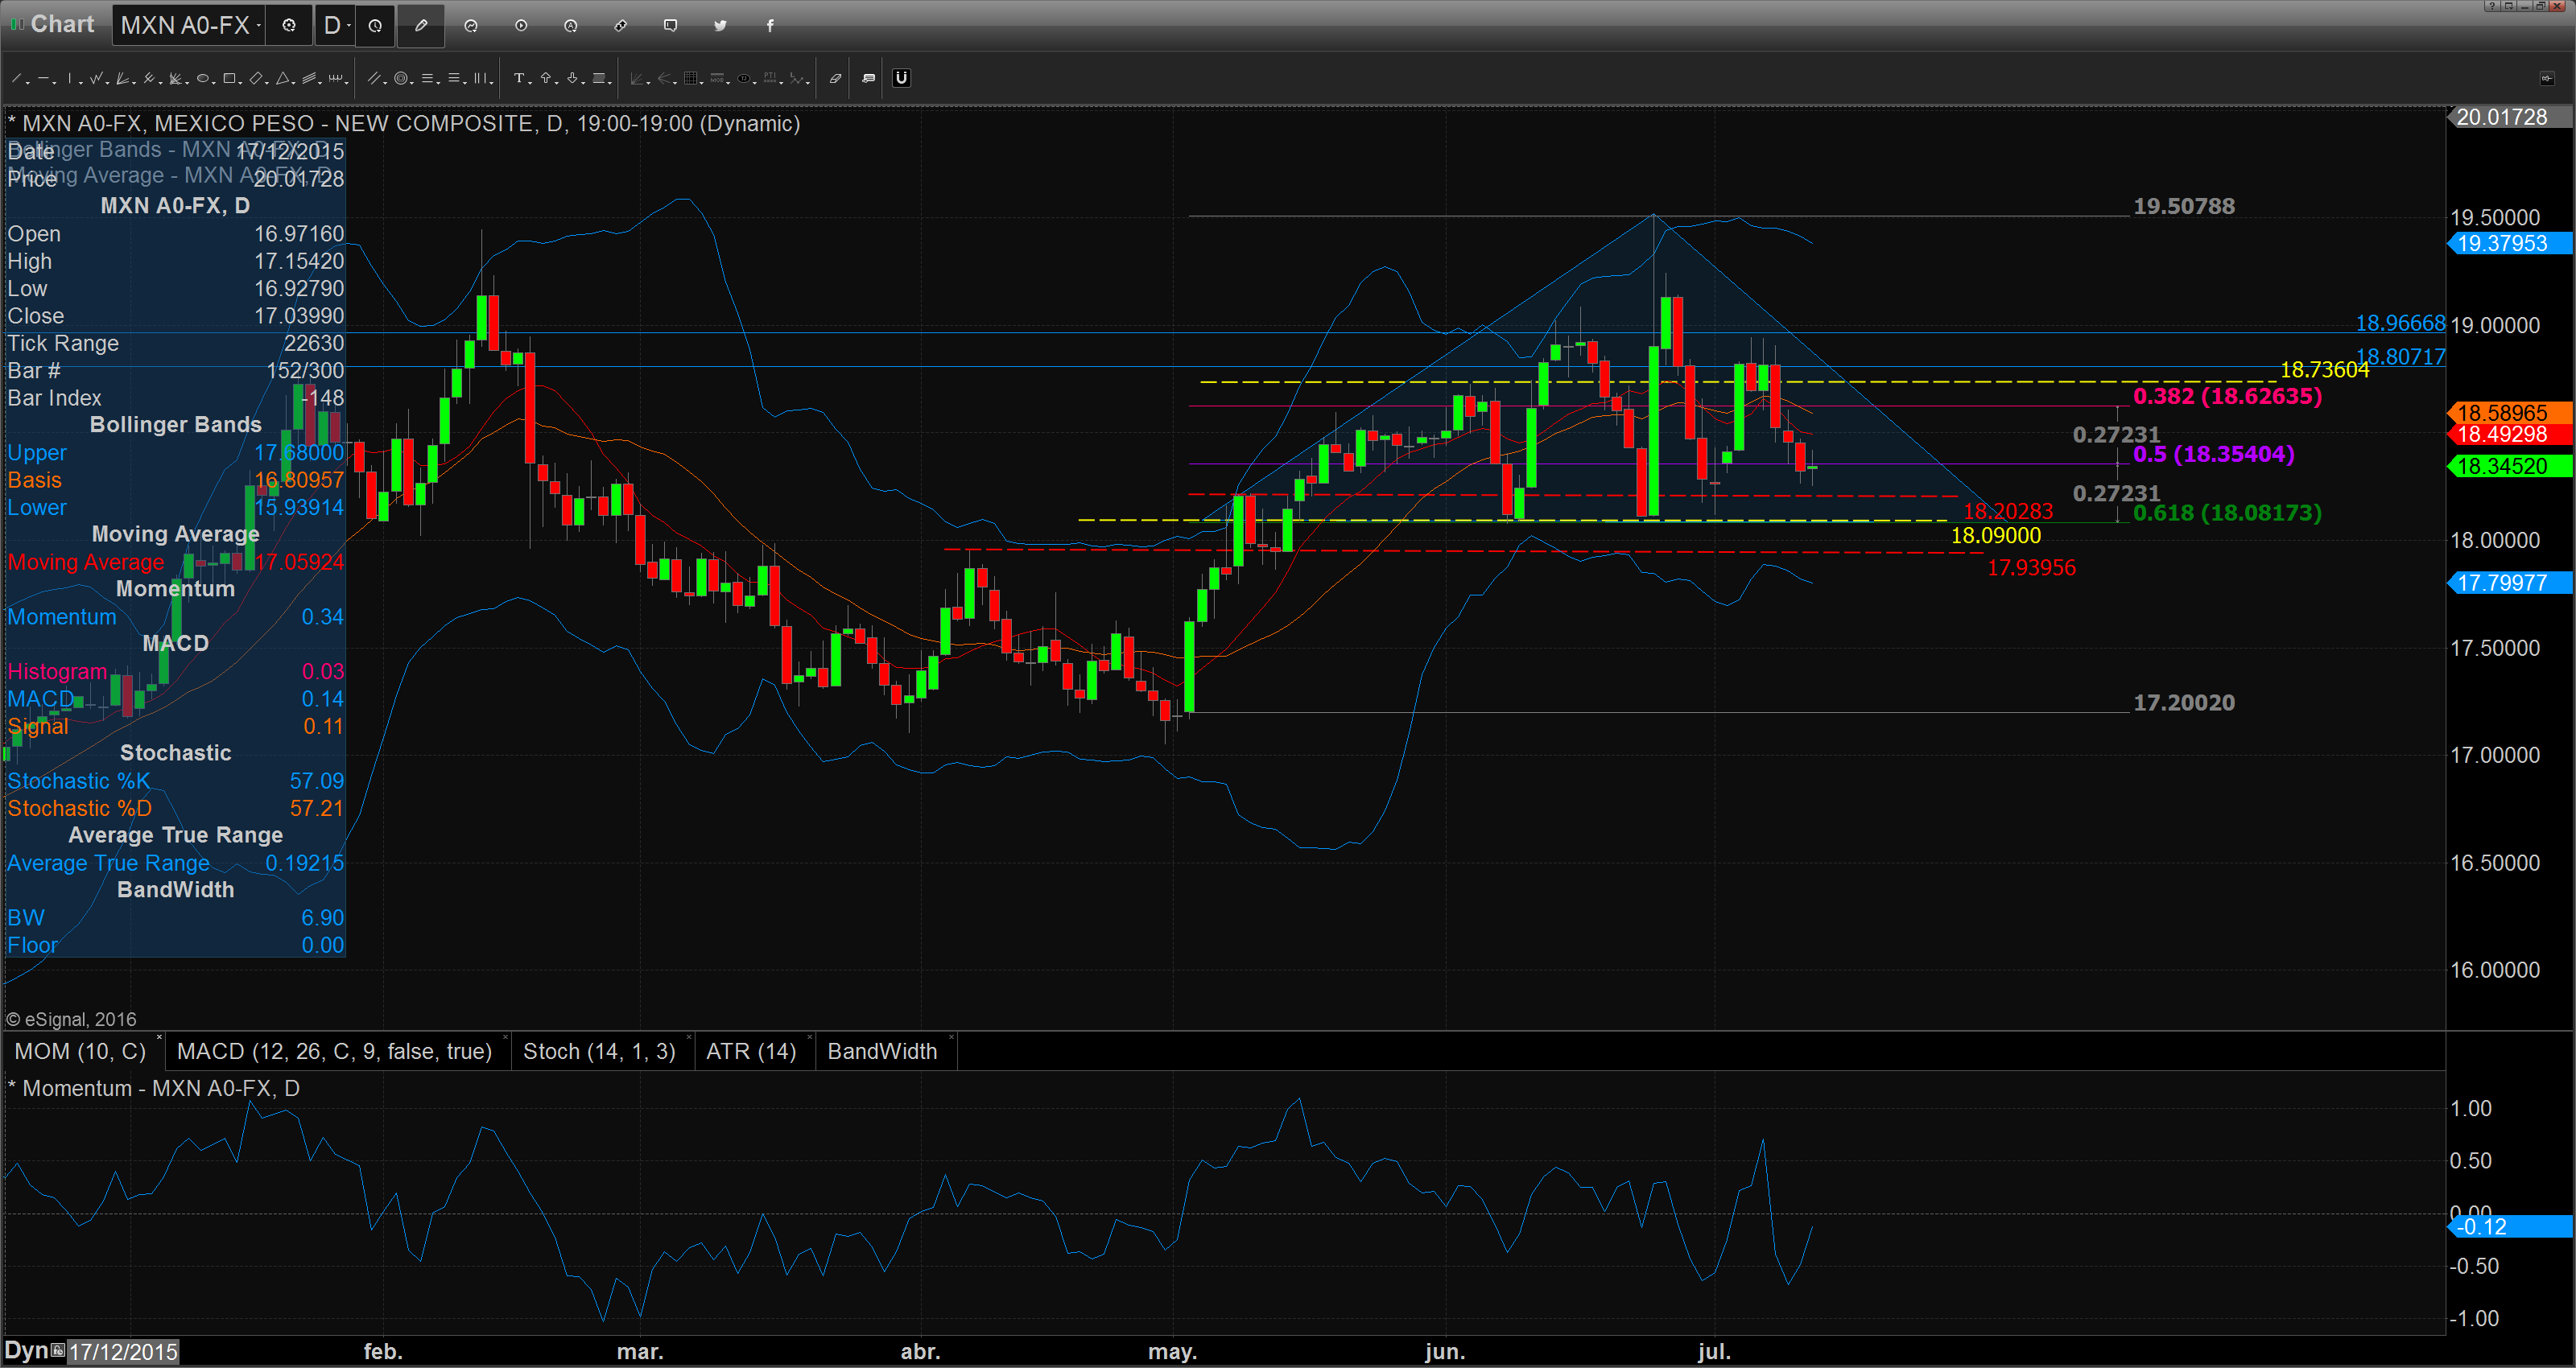Image resolution: width=2576 pixels, height=1368 pixels.
Task: Select the vertical line tool
Action: [x=70, y=78]
